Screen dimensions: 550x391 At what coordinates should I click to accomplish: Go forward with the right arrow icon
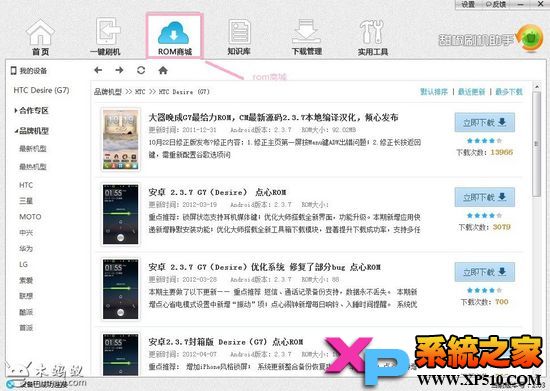pyautogui.click(x=119, y=70)
